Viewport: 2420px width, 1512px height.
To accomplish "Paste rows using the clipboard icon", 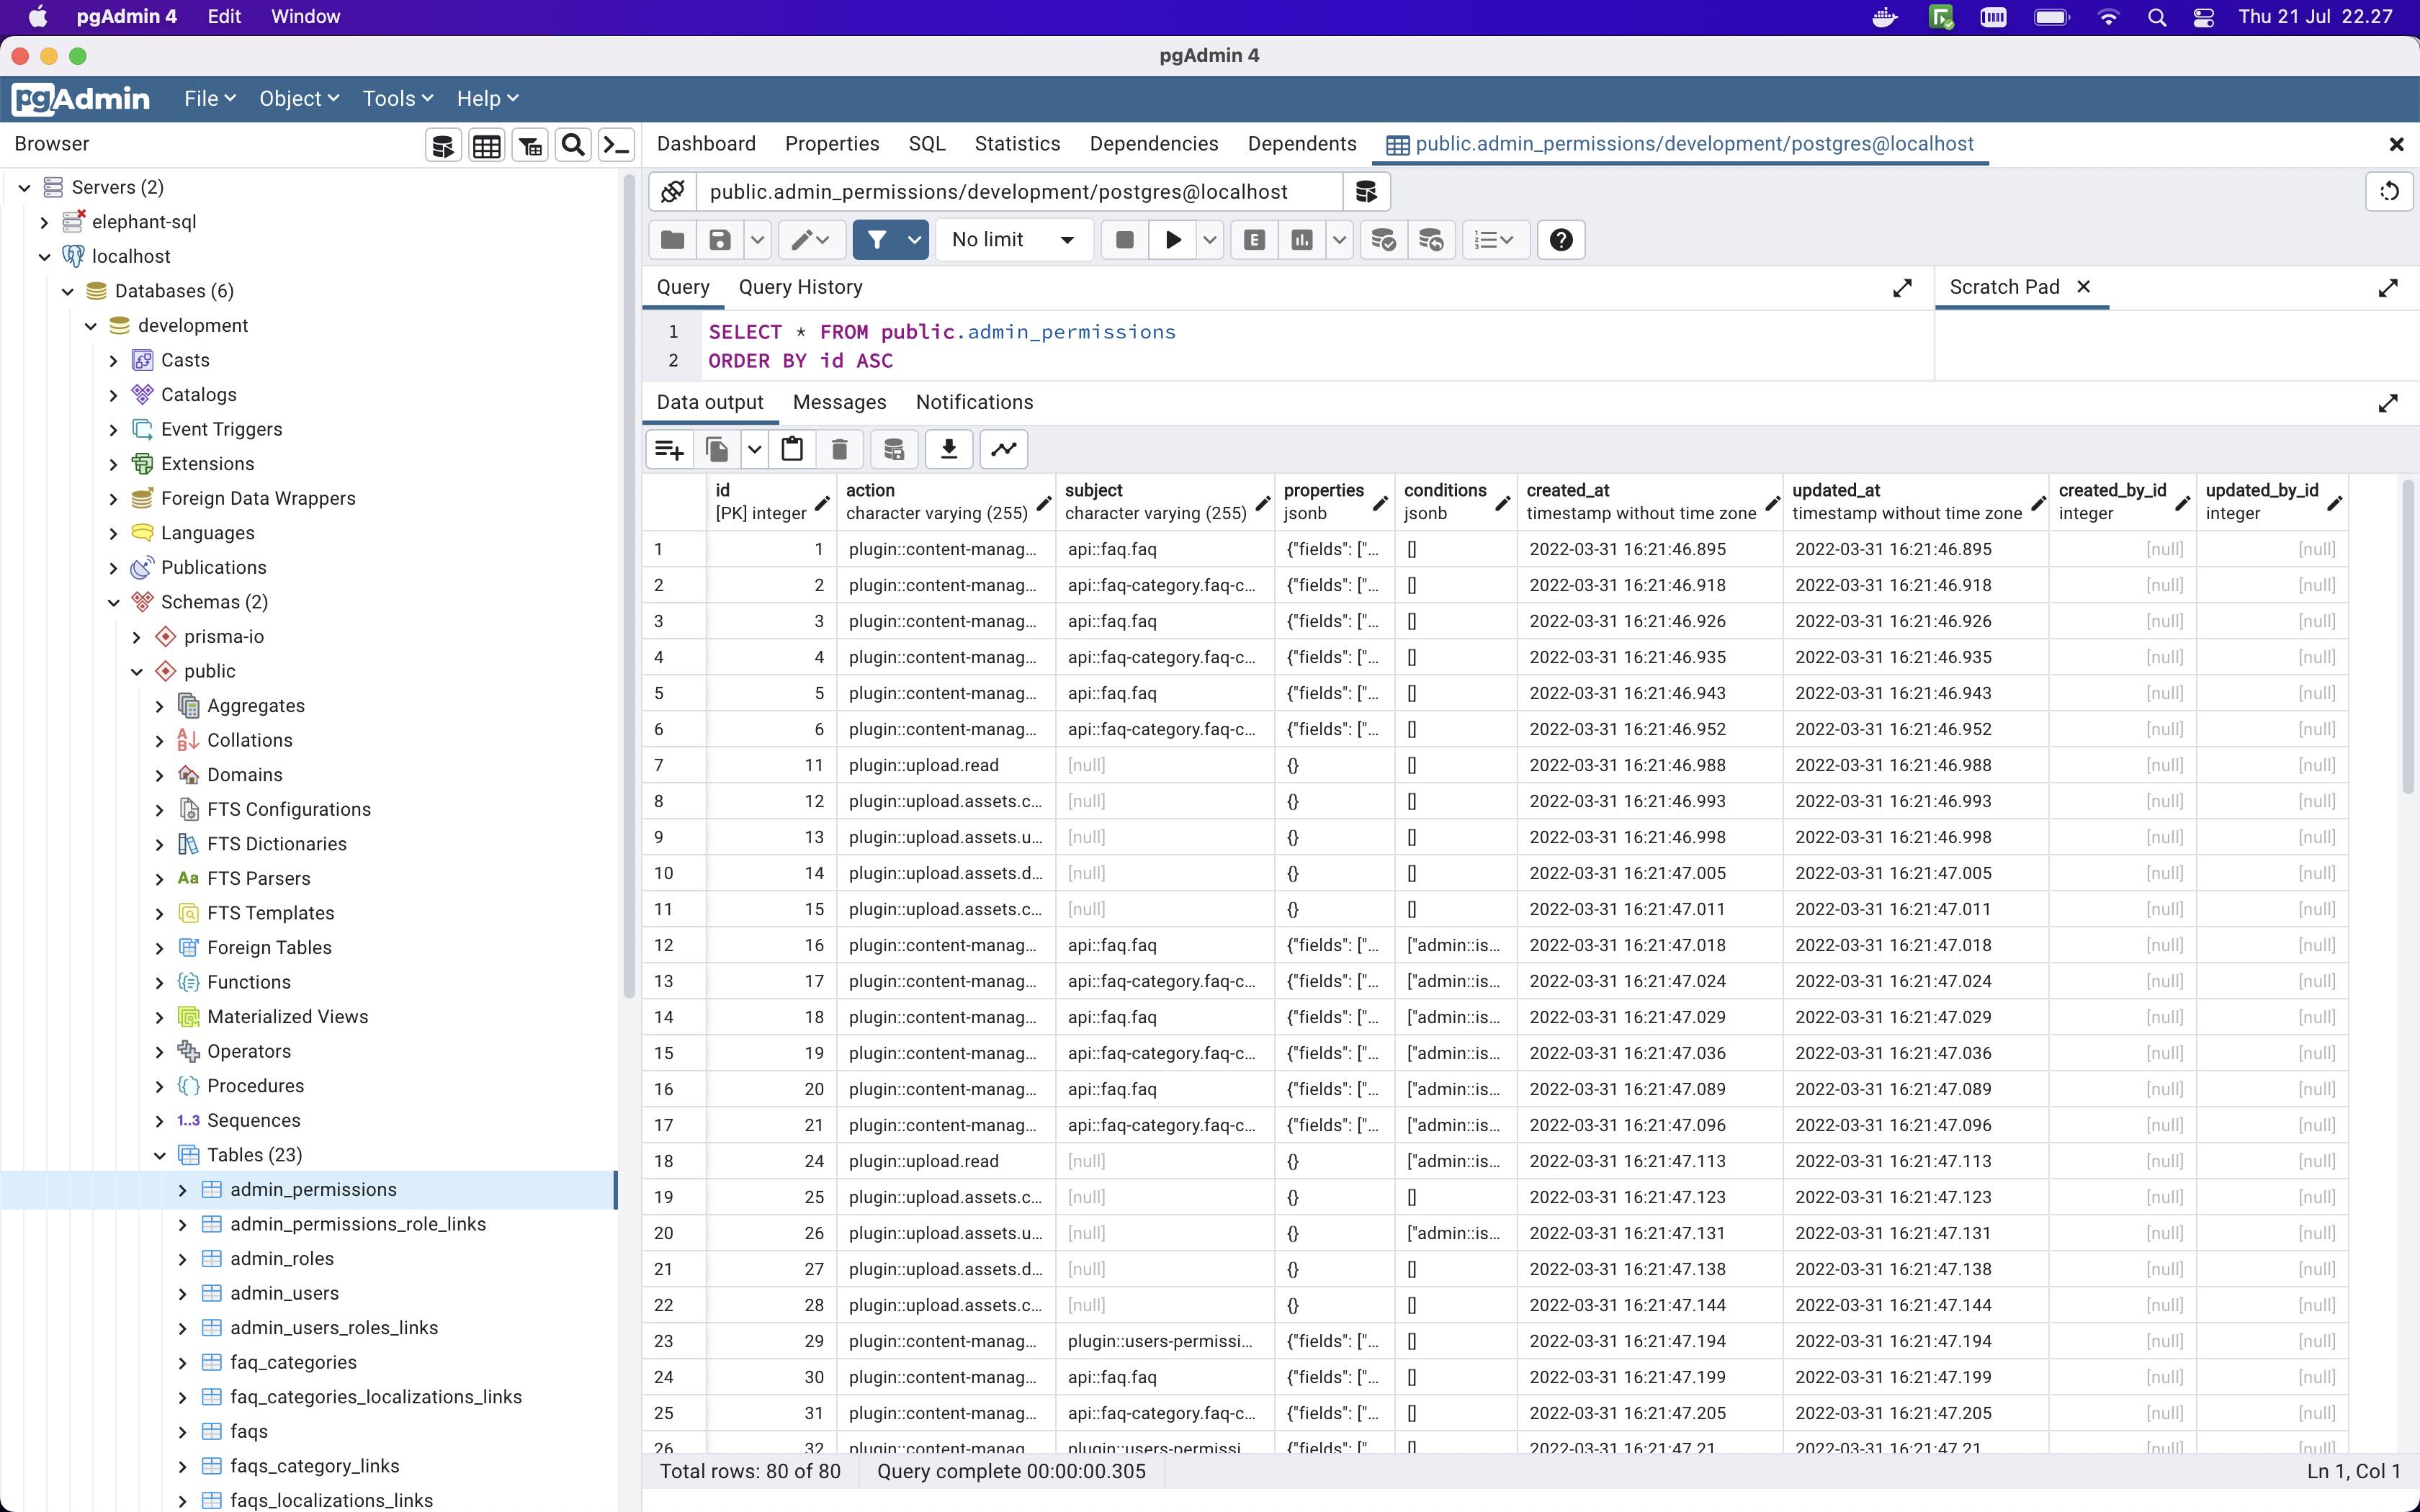I will (x=791, y=449).
